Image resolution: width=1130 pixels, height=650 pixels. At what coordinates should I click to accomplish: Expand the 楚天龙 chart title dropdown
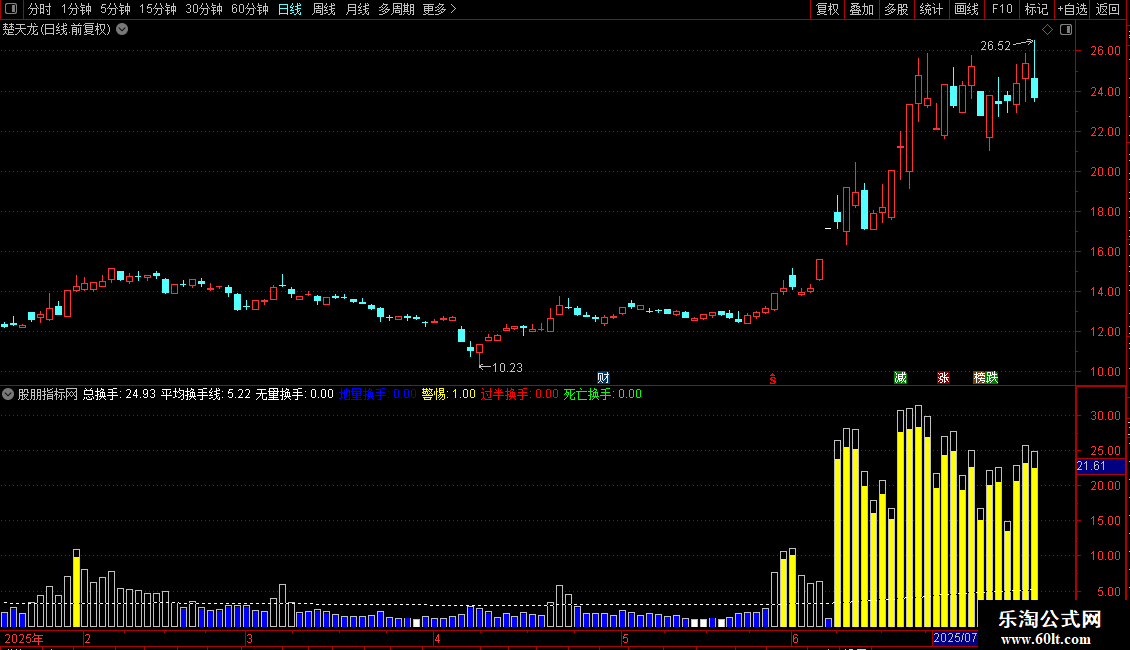[123, 30]
